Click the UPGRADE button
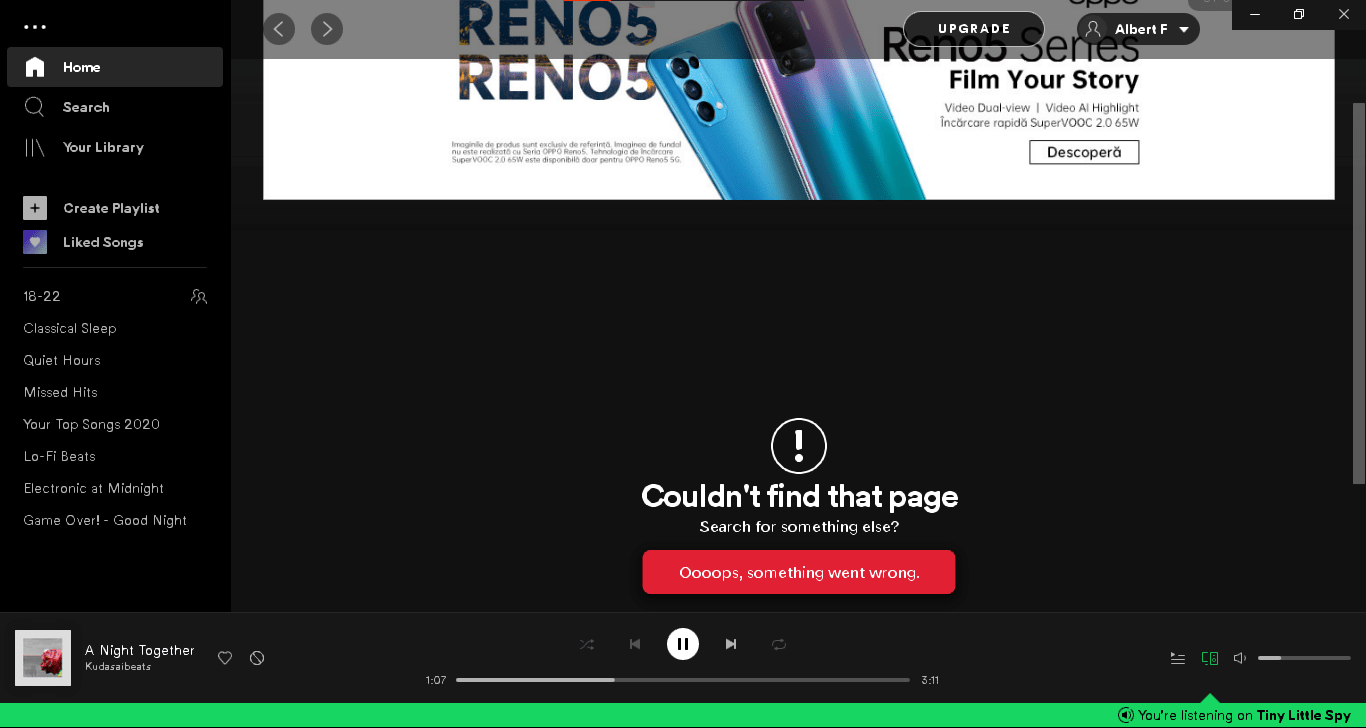This screenshot has width=1366, height=728. (x=974, y=29)
